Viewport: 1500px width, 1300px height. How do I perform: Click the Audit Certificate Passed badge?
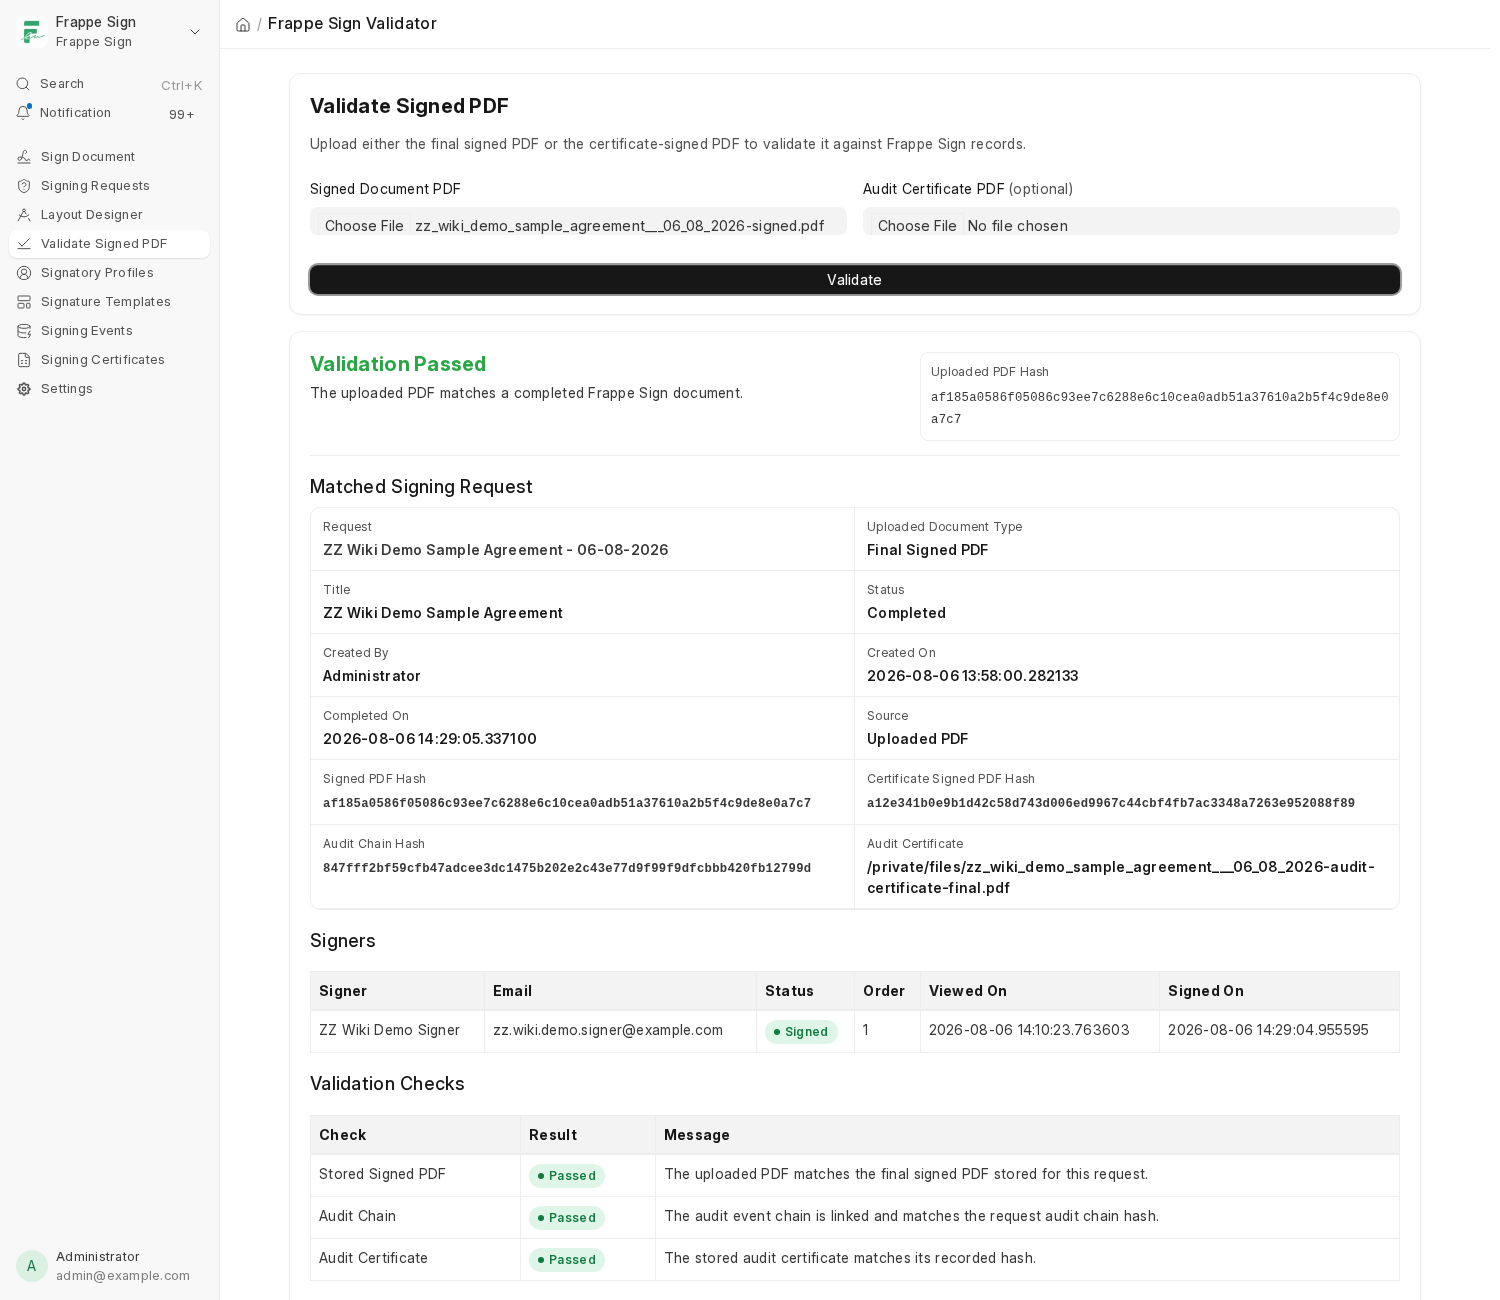pos(567,1260)
